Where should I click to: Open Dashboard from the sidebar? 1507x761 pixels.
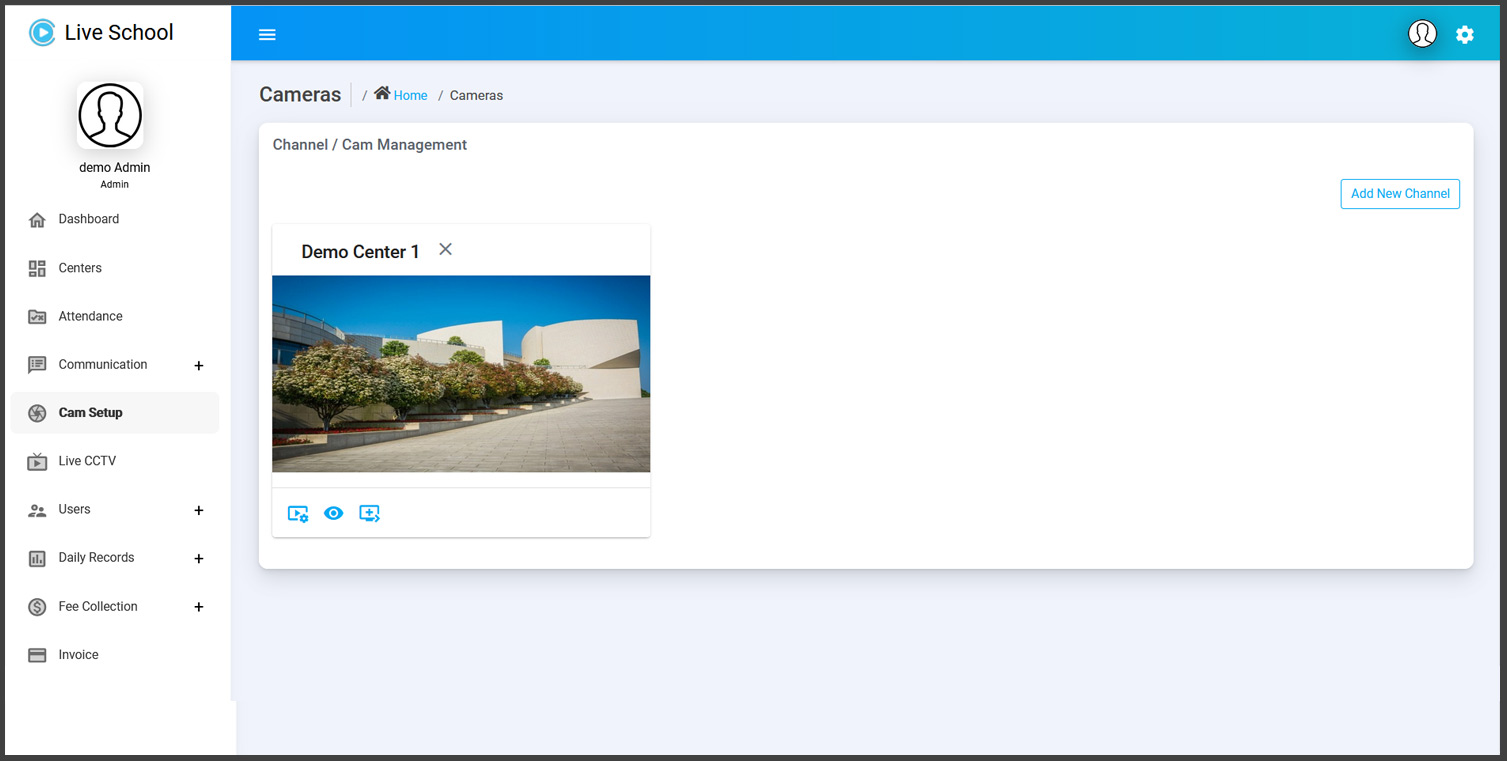88,219
